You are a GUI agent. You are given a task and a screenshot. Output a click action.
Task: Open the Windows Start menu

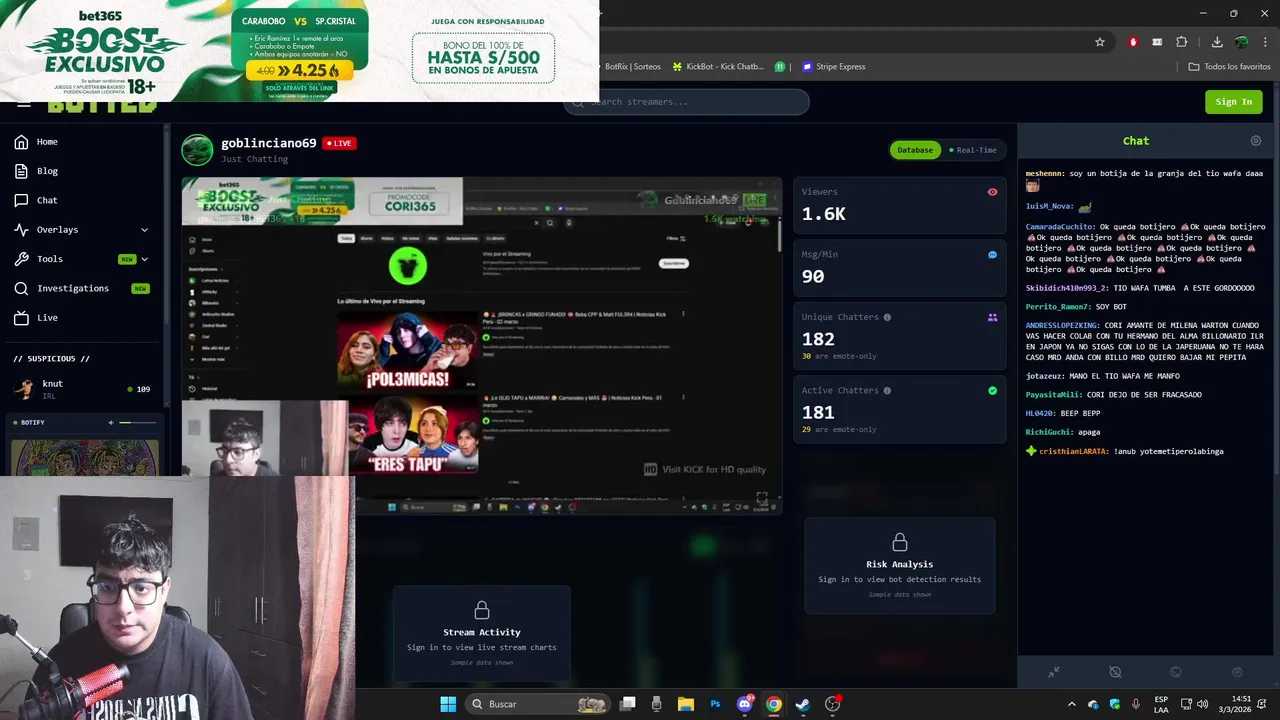pyautogui.click(x=448, y=704)
